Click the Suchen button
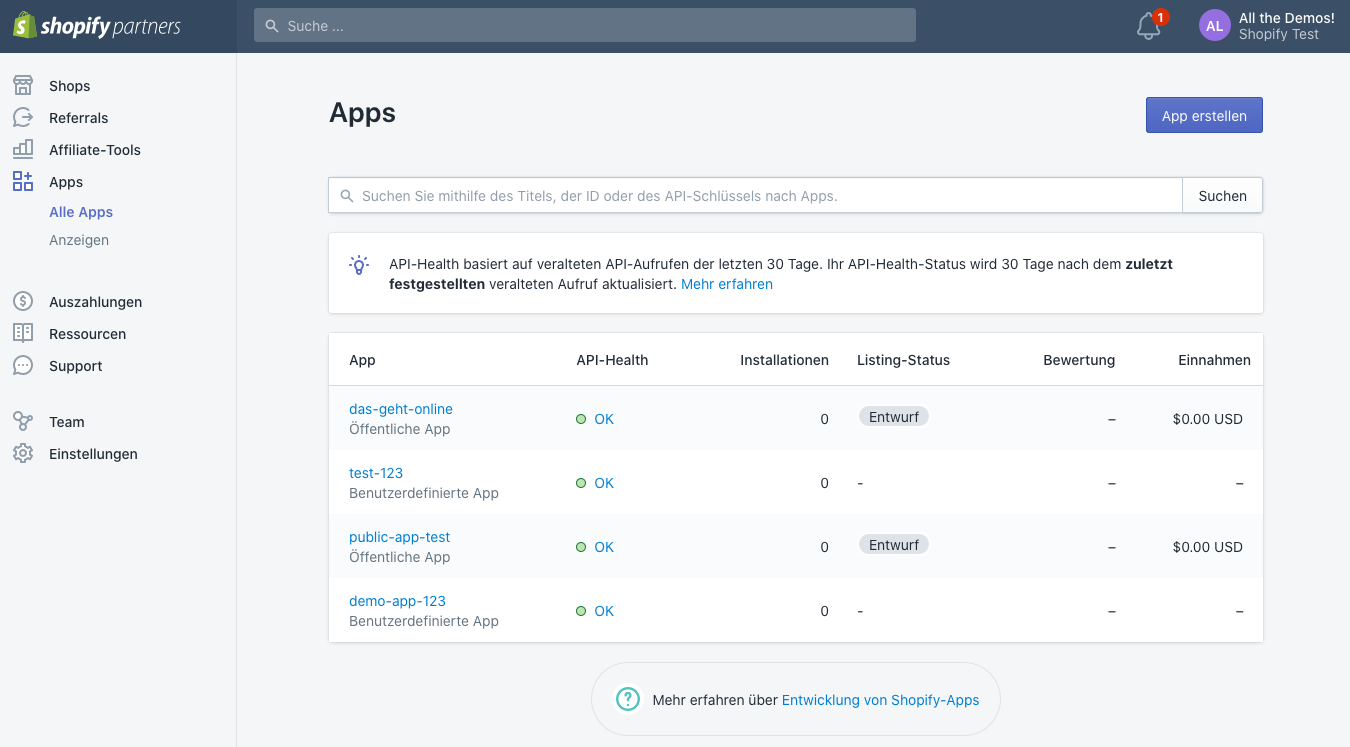Image resolution: width=1350 pixels, height=747 pixels. 1222,196
